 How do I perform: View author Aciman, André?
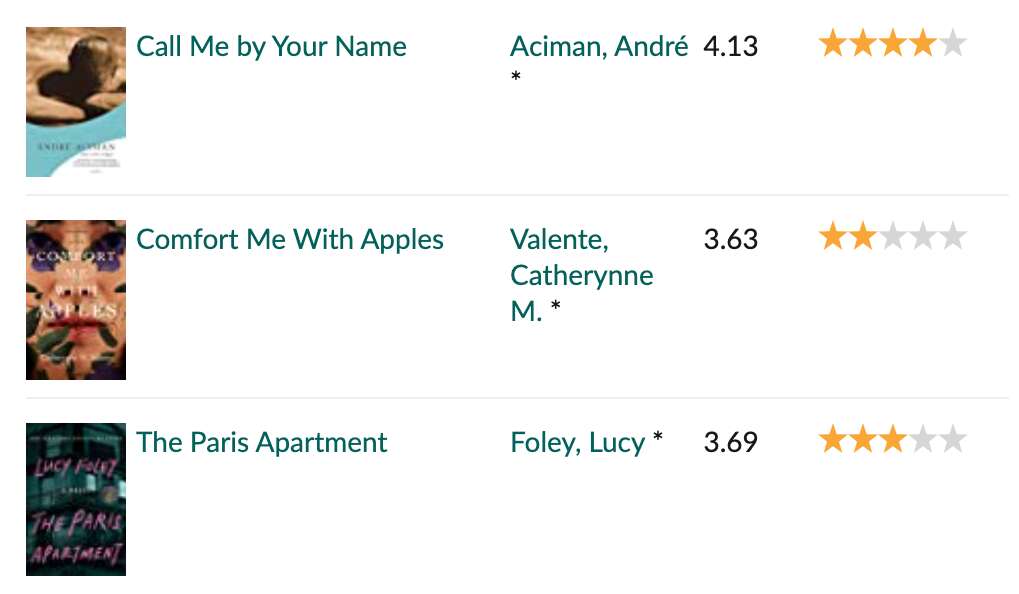[599, 47]
